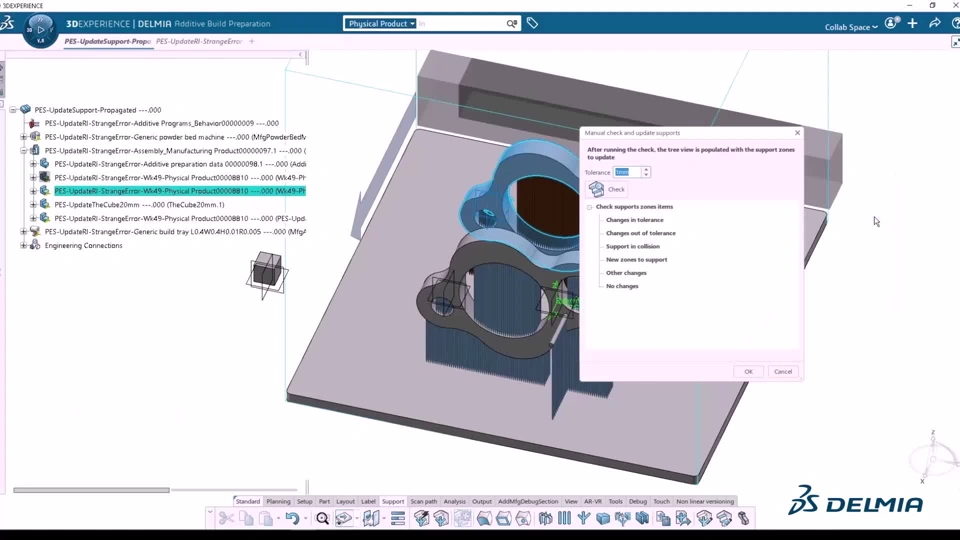Click the Undo arrow icon

click(292, 519)
